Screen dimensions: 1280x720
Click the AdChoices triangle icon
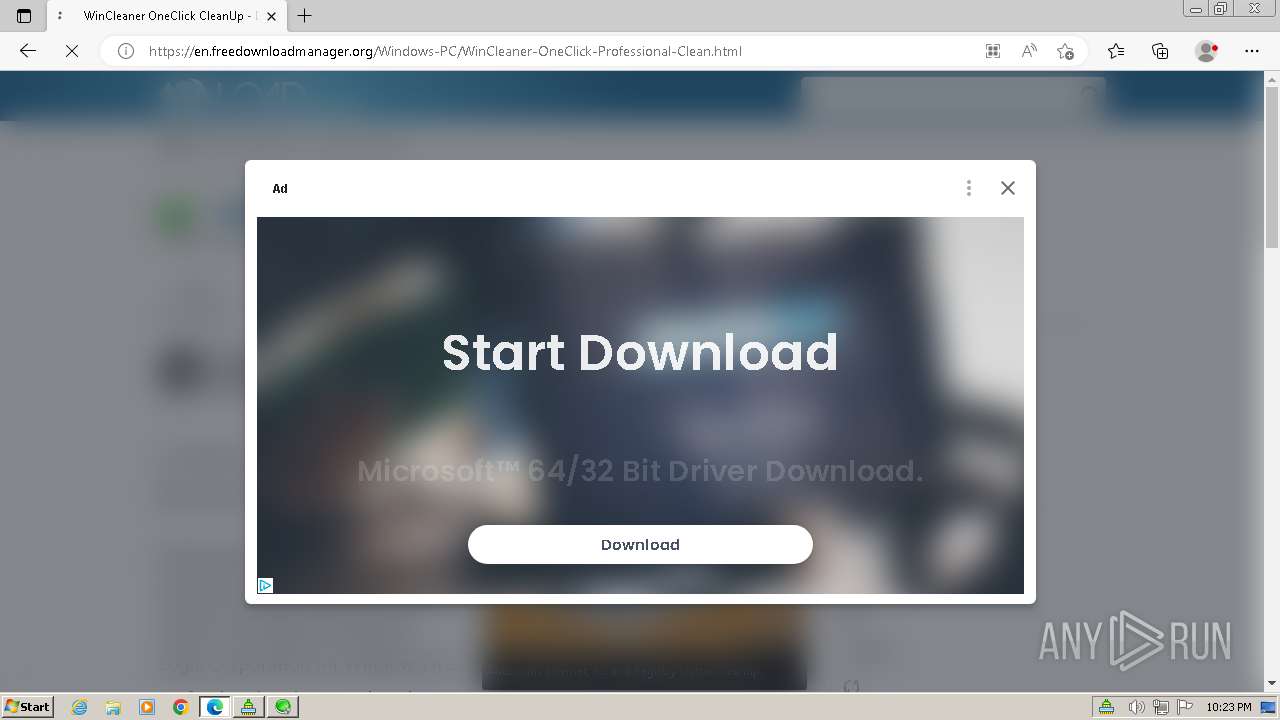[265, 585]
